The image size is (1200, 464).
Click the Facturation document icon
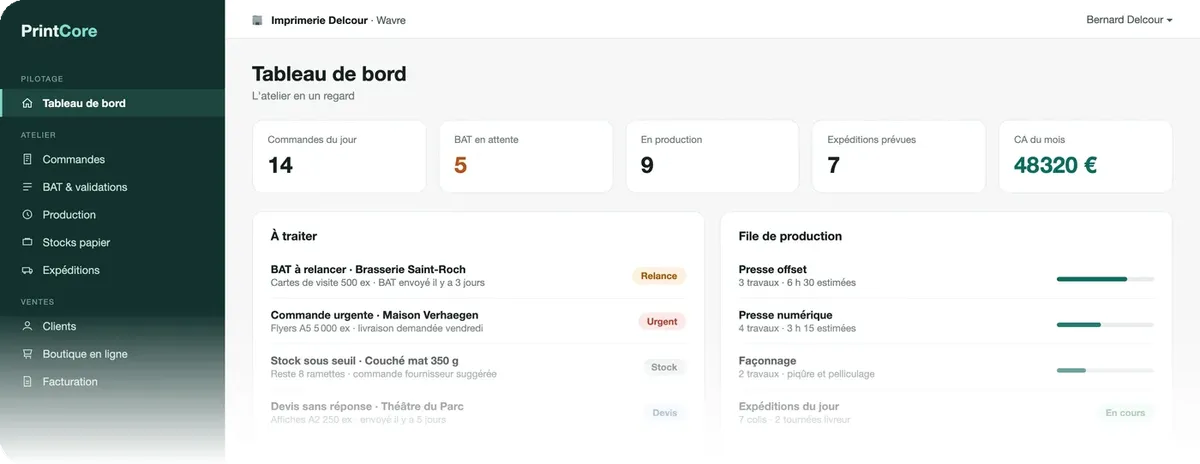pyautogui.click(x=27, y=382)
